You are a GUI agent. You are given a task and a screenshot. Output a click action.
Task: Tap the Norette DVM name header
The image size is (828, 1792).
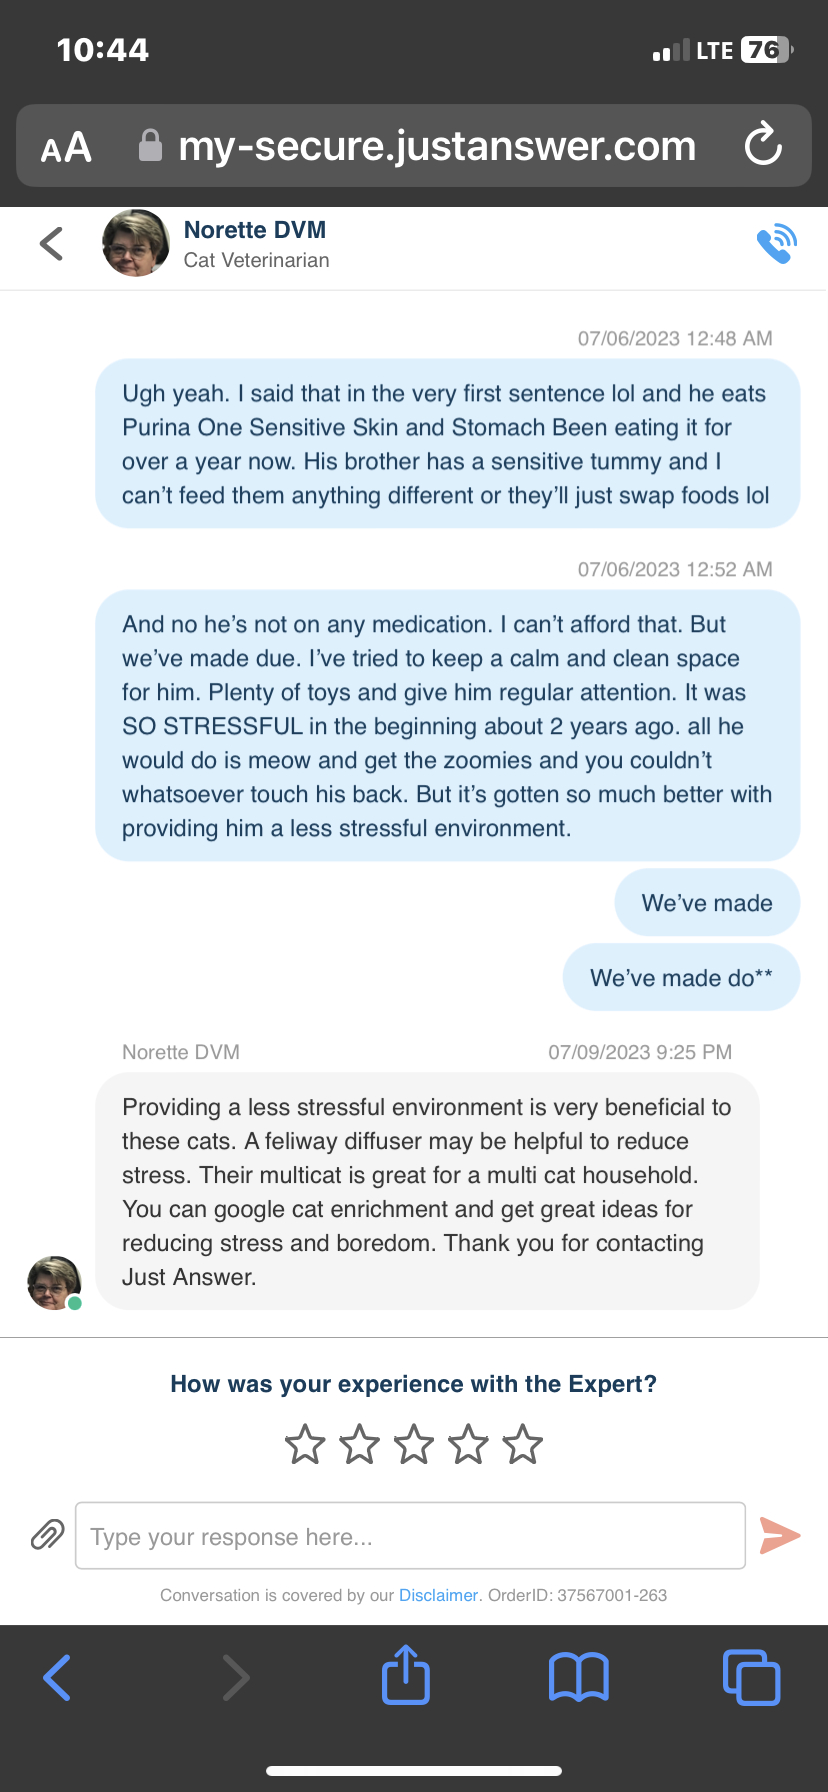(255, 230)
